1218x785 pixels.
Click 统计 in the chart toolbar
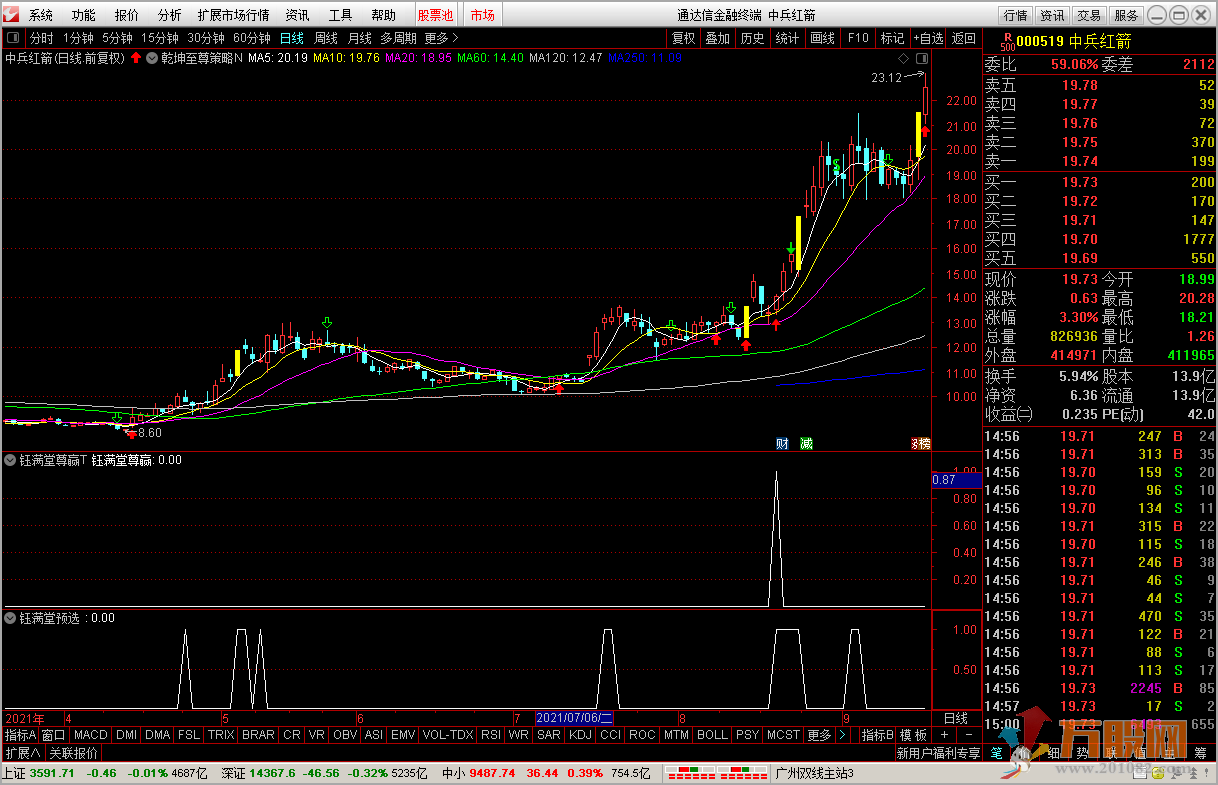point(787,38)
